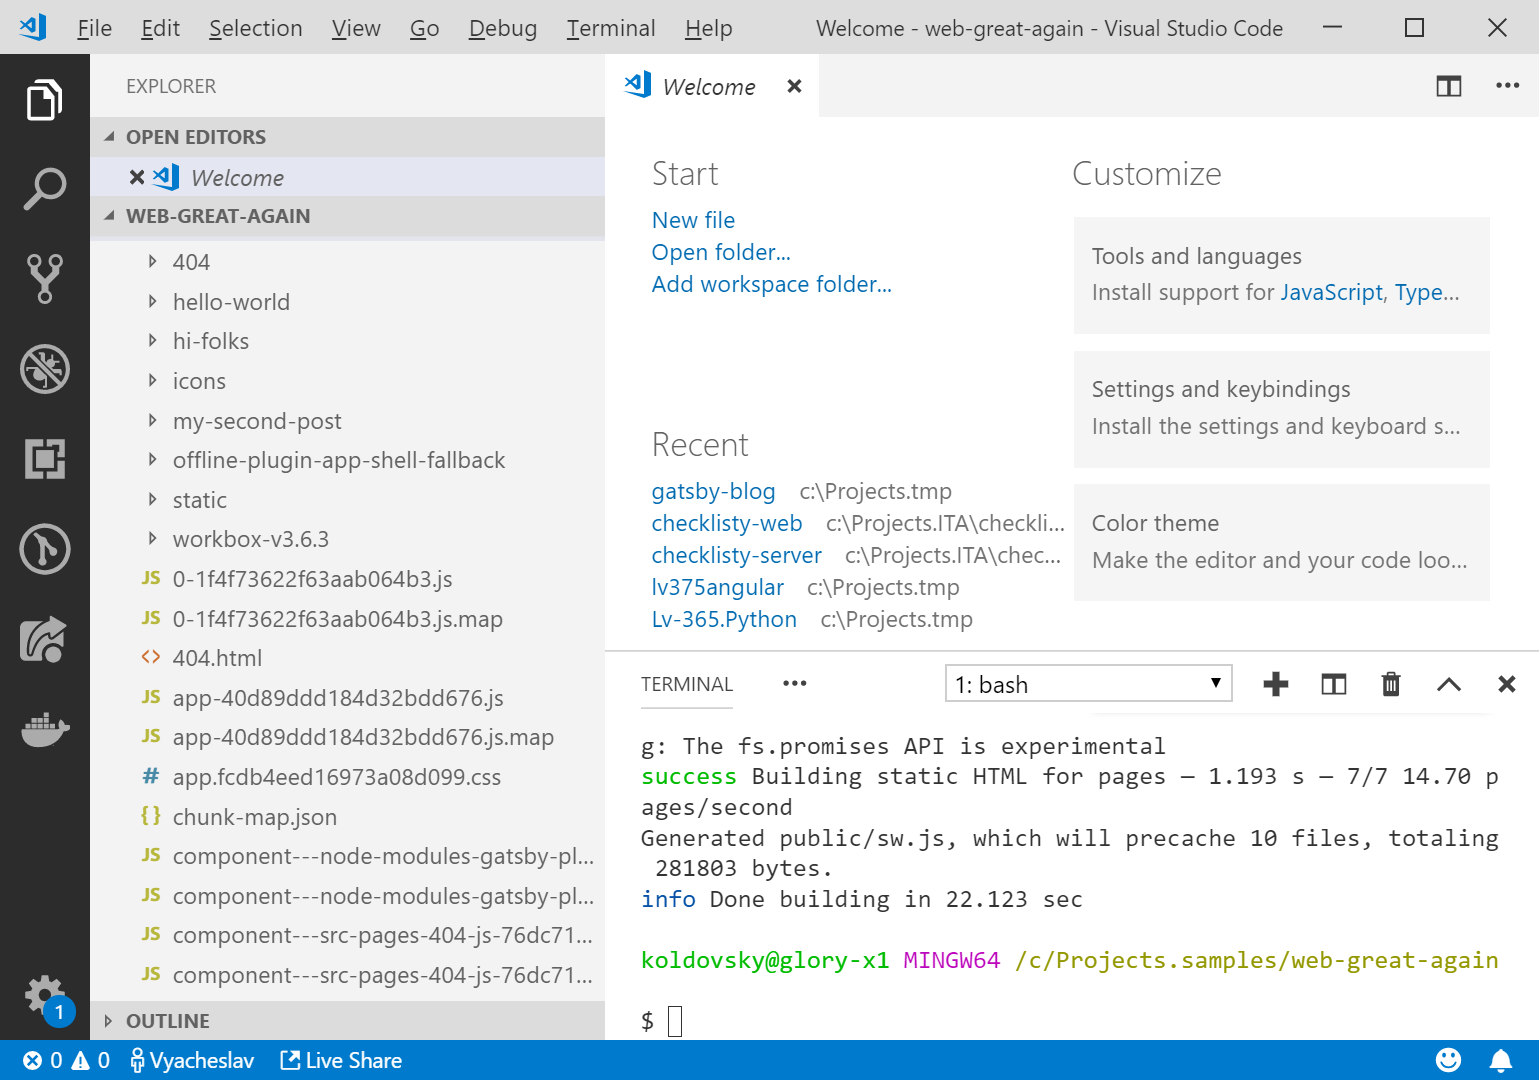This screenshot has height=1080, width=1539.
Task: Click the errors count in status bar
Action: pos(43,1060)
